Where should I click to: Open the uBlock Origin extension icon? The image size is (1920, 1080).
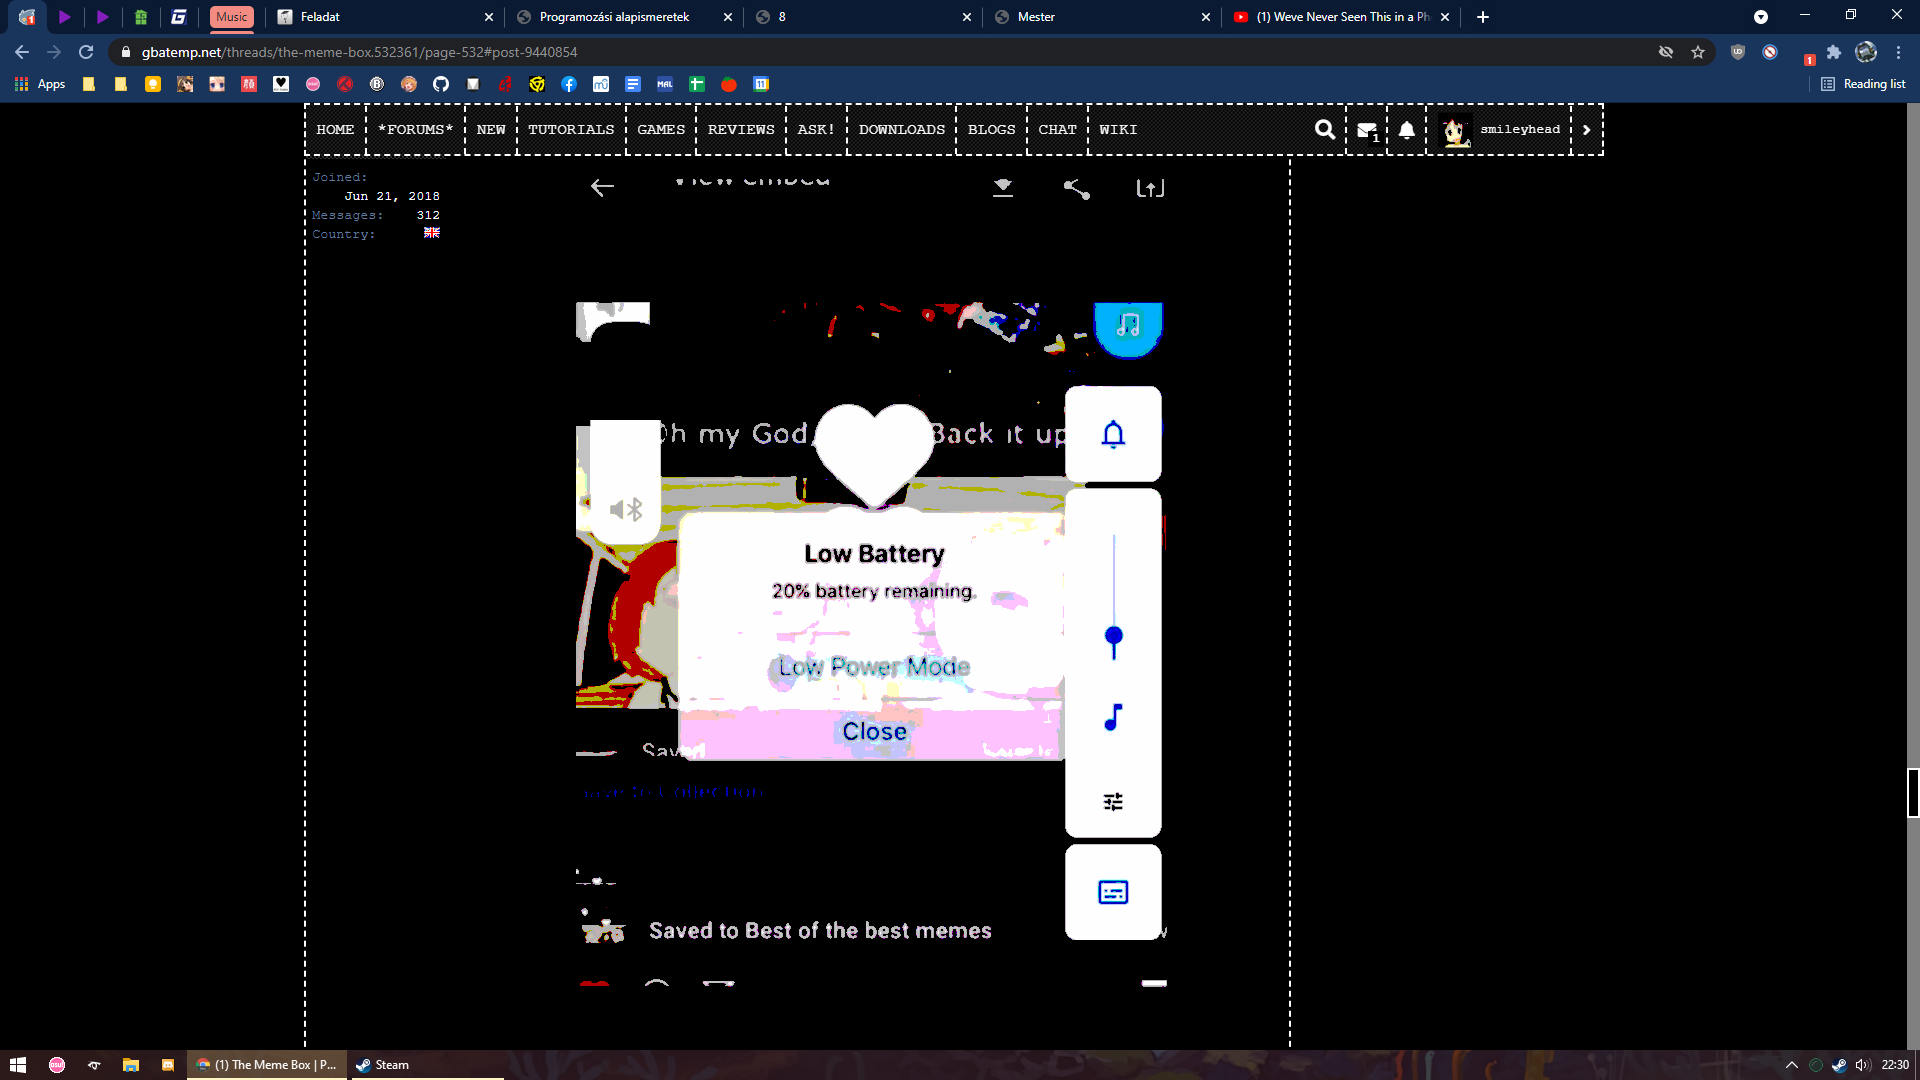[1738, 52]
